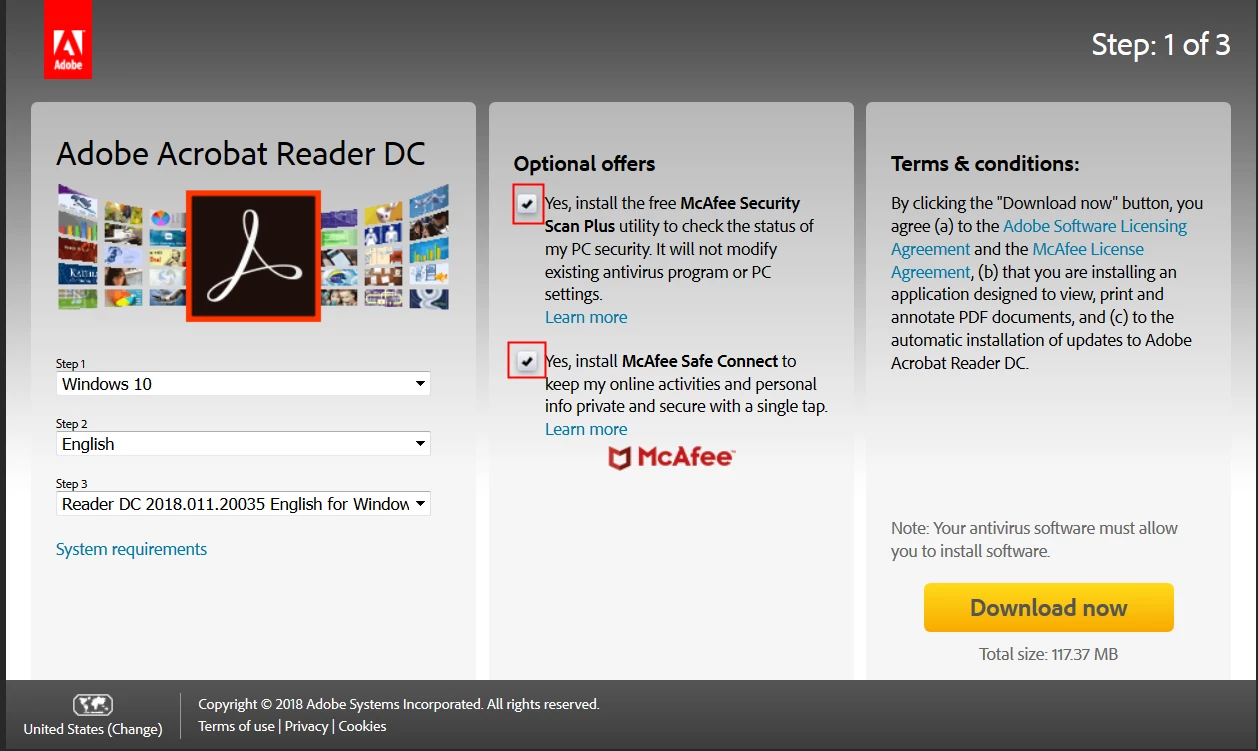Open Learn more for Safe Connect

[586, 429]
